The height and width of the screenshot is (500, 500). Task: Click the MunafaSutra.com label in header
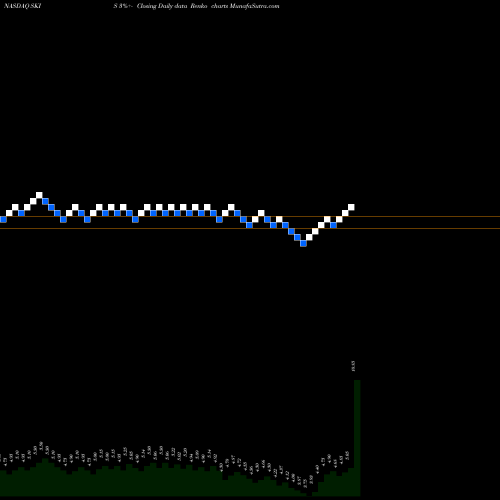pos(255,6)
